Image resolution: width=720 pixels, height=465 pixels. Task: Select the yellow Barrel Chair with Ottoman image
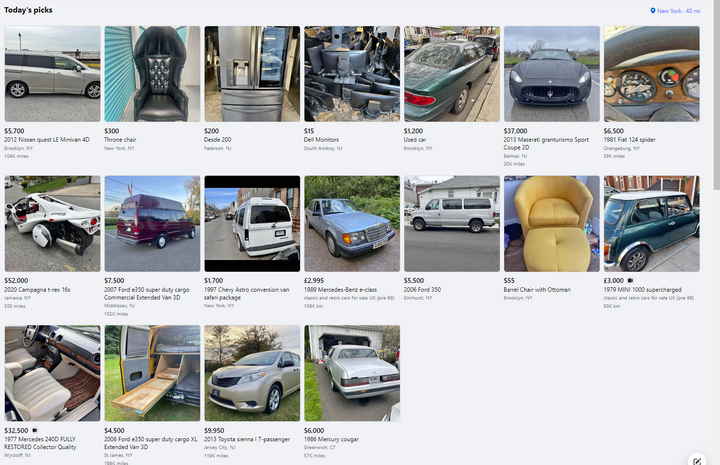point(552,224)
